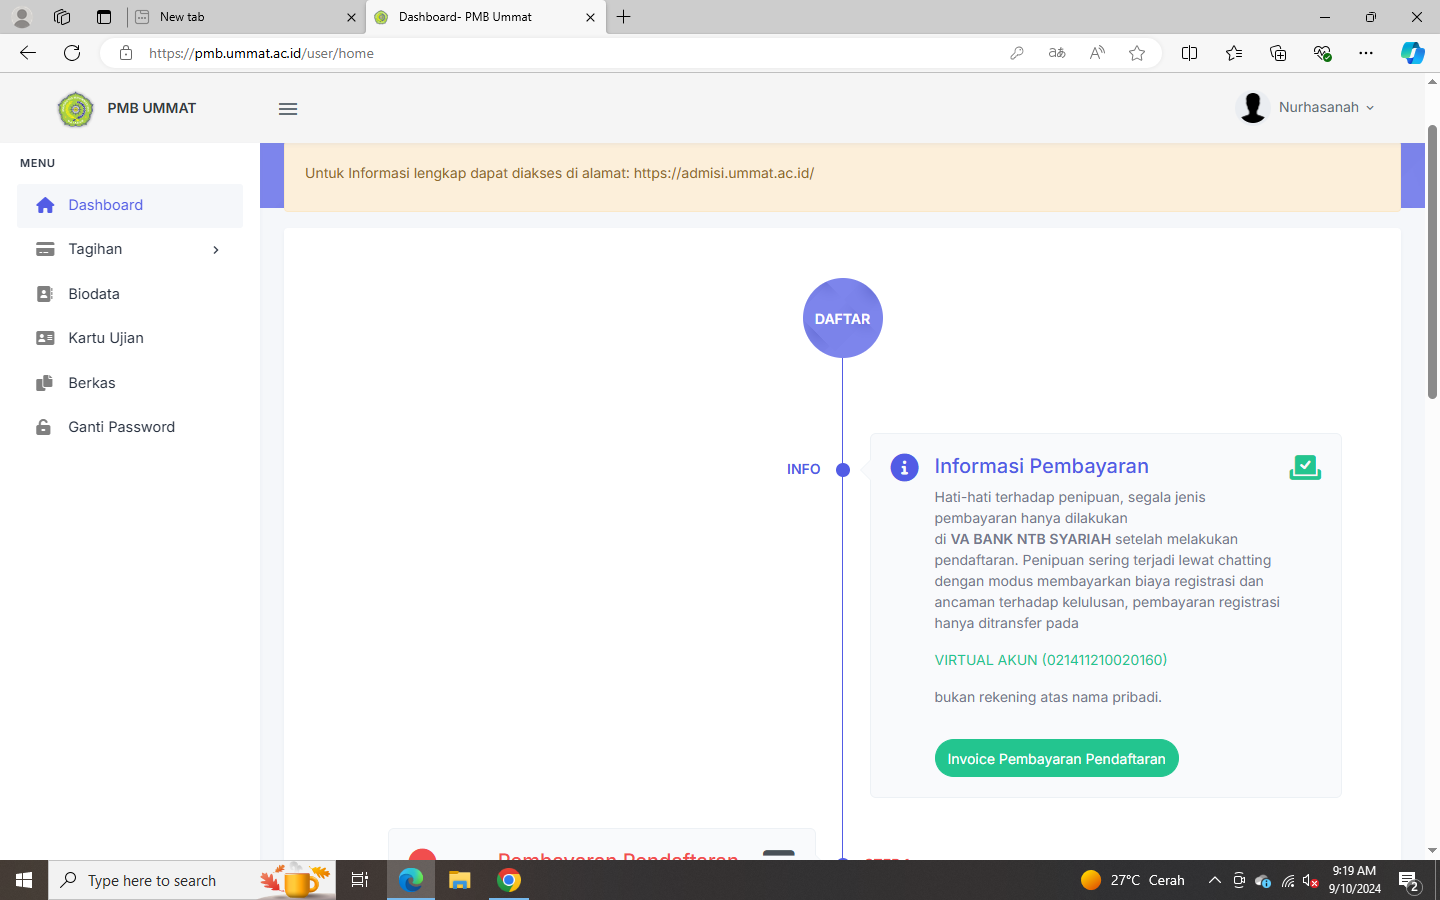Click the blue info icon
The height and width of the screenshot is (900, 1440).
(x=904, y=467)
